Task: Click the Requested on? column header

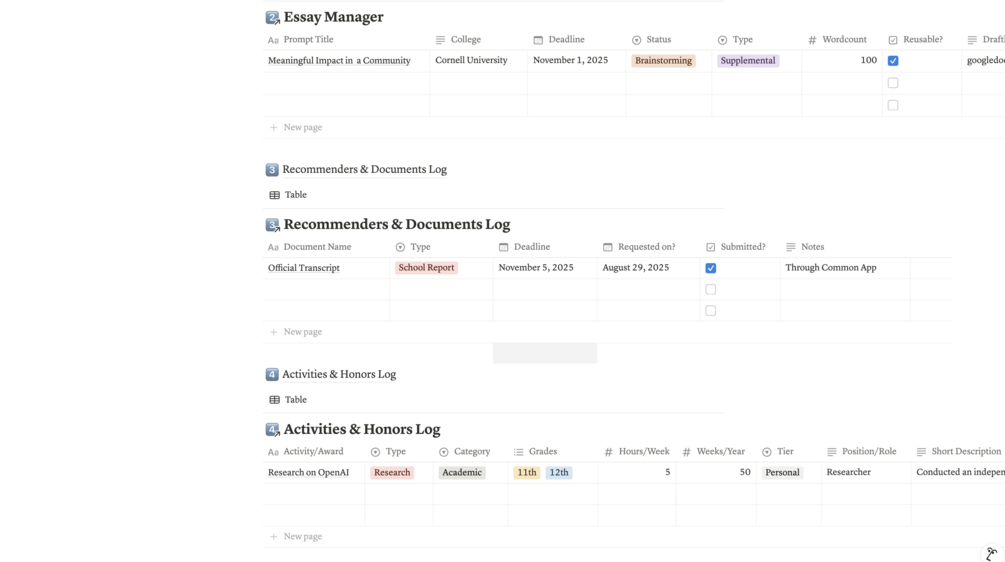Action: point(646,247)
